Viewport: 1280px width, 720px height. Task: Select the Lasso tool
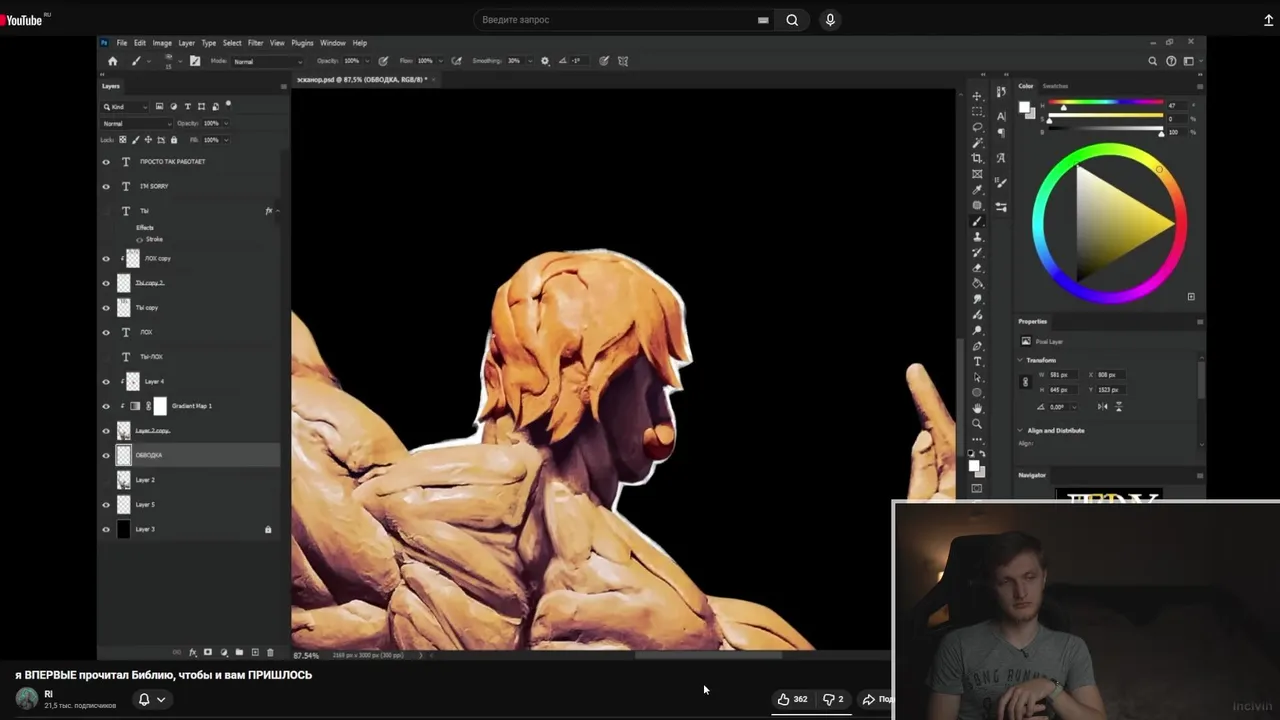[x=977, y=127]
